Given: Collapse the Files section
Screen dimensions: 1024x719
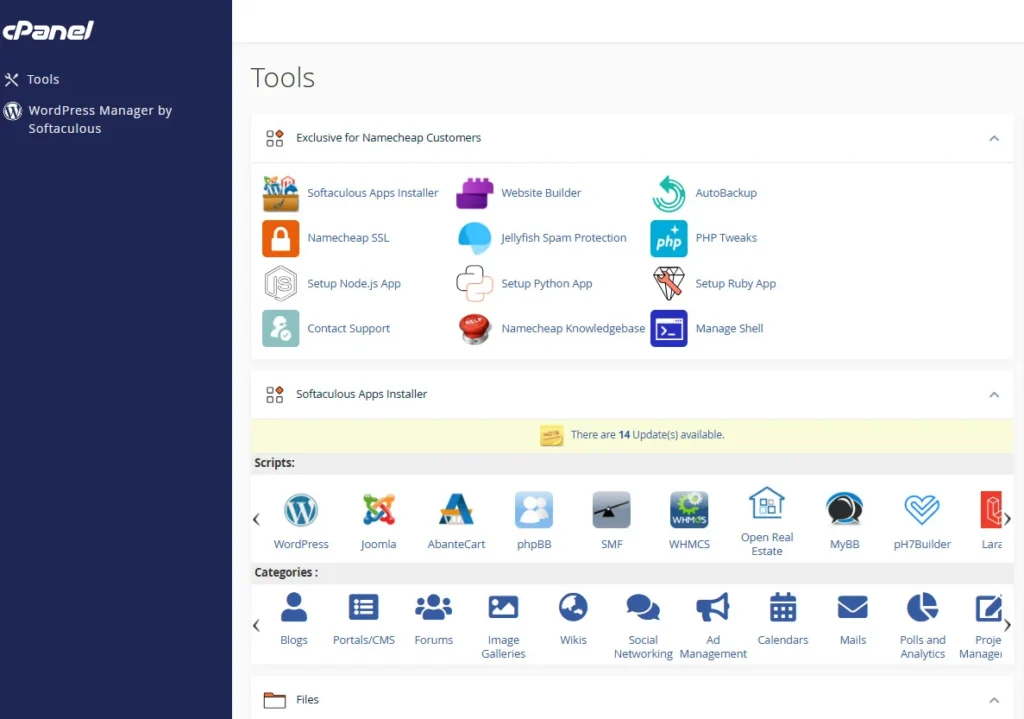Looking at the screenshot, I should [993, 700].
